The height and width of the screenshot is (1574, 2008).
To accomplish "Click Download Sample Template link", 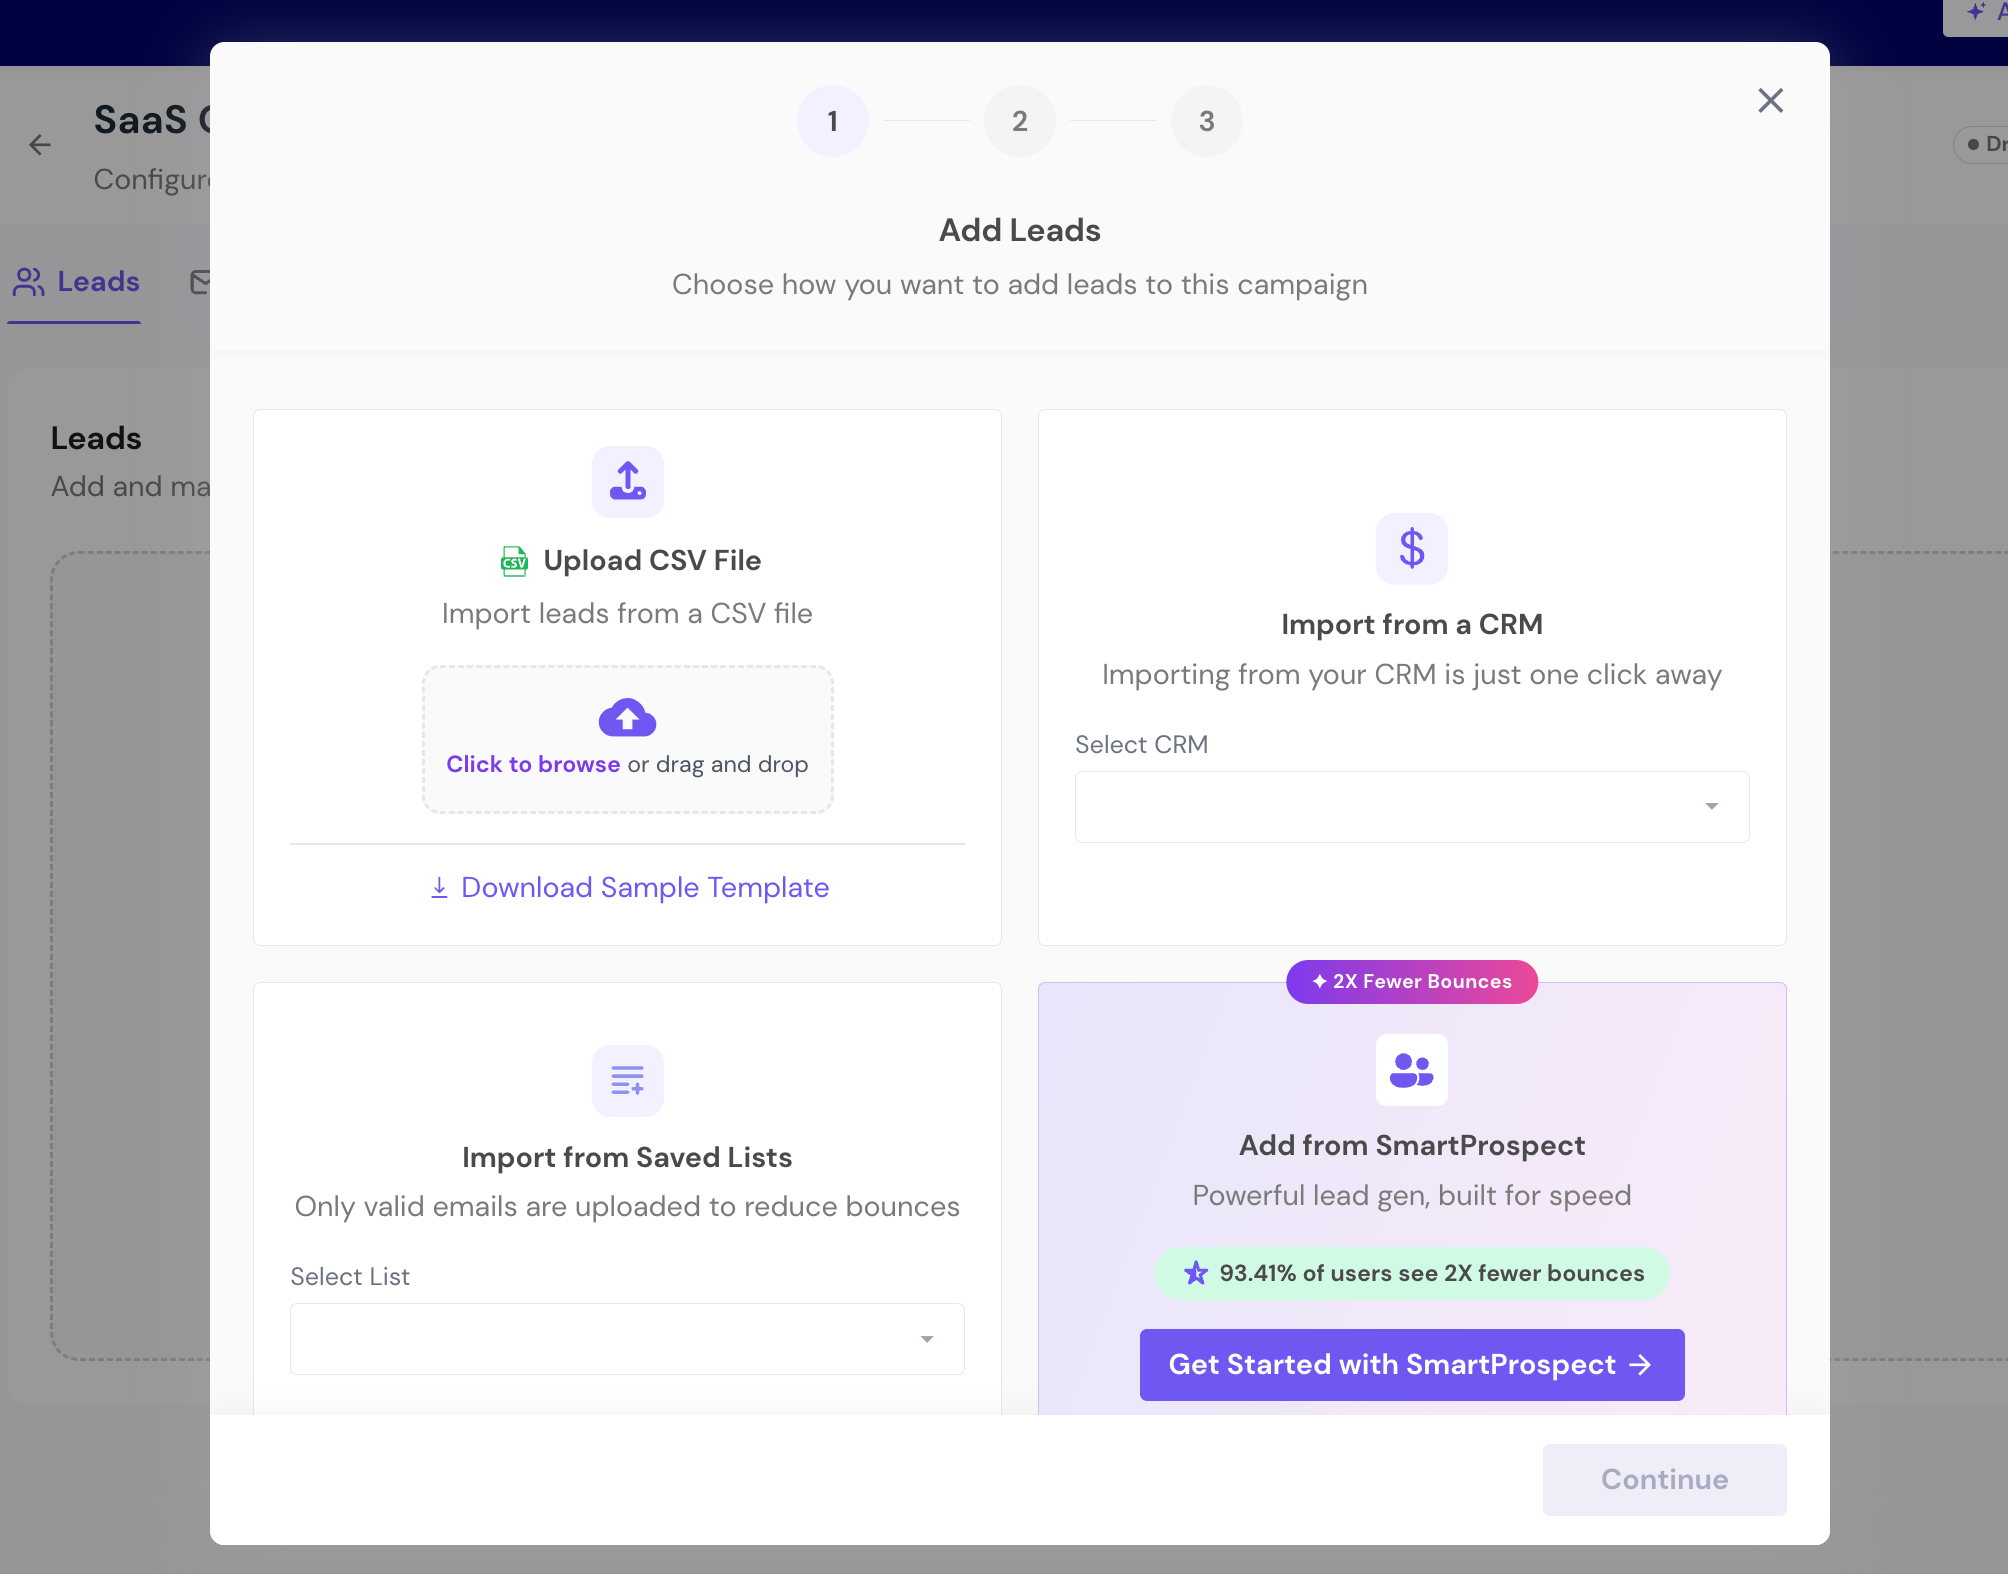I will coord(629,887).
